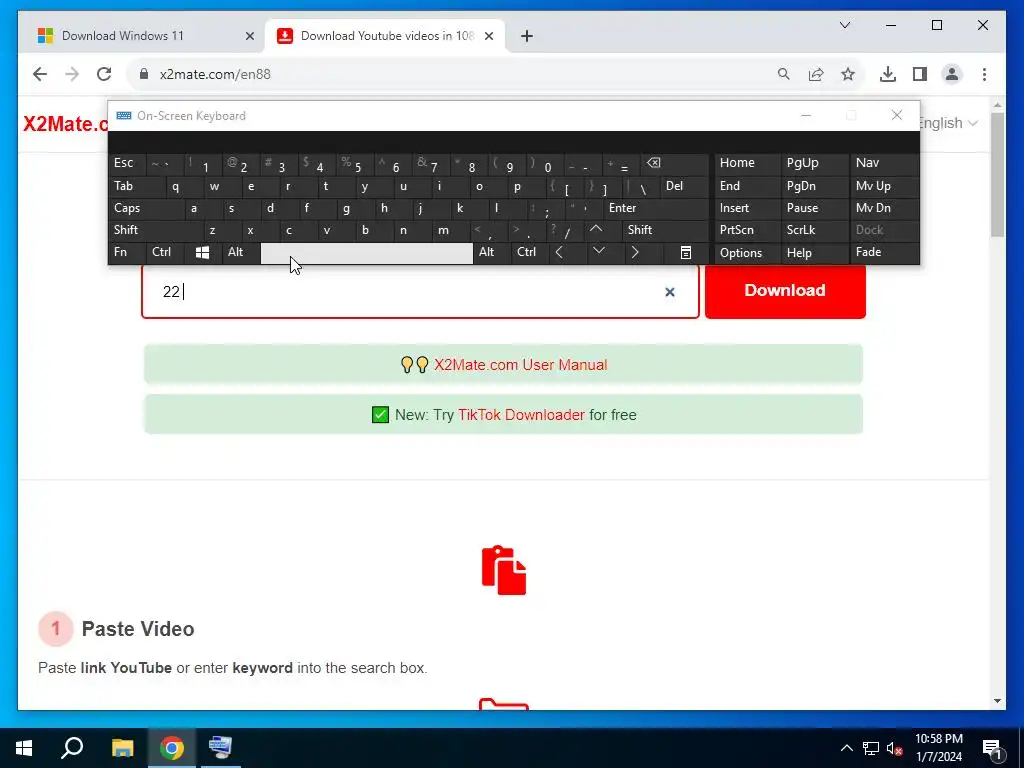Open File Explorer from the taskbar

pos(122,748)
